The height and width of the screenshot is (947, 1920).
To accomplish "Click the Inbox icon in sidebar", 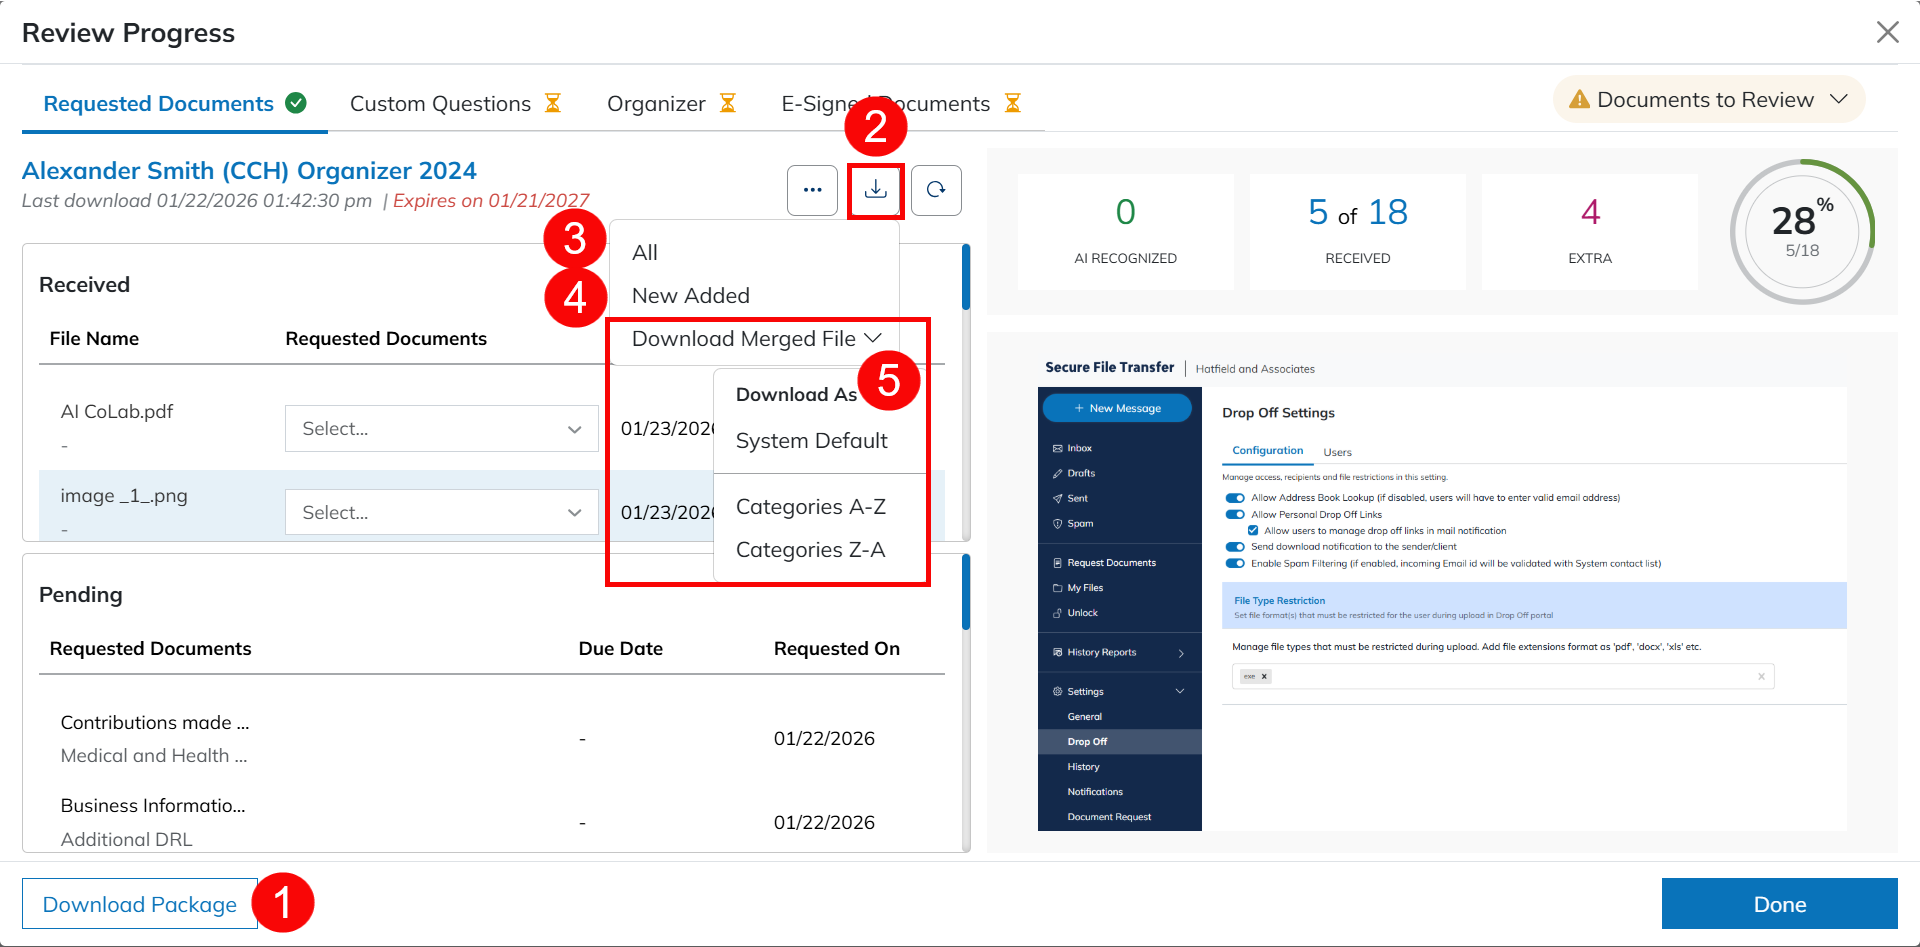I will pos(1058,448).
